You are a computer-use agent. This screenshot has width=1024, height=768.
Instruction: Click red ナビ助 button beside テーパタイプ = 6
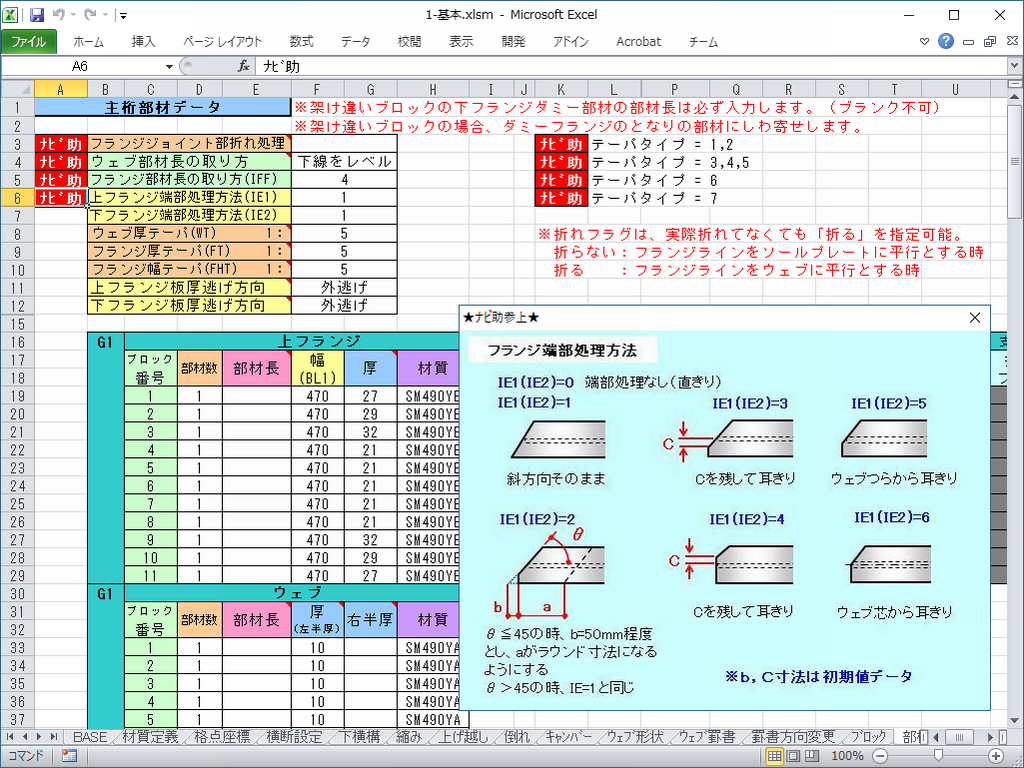tap(560, 180)
